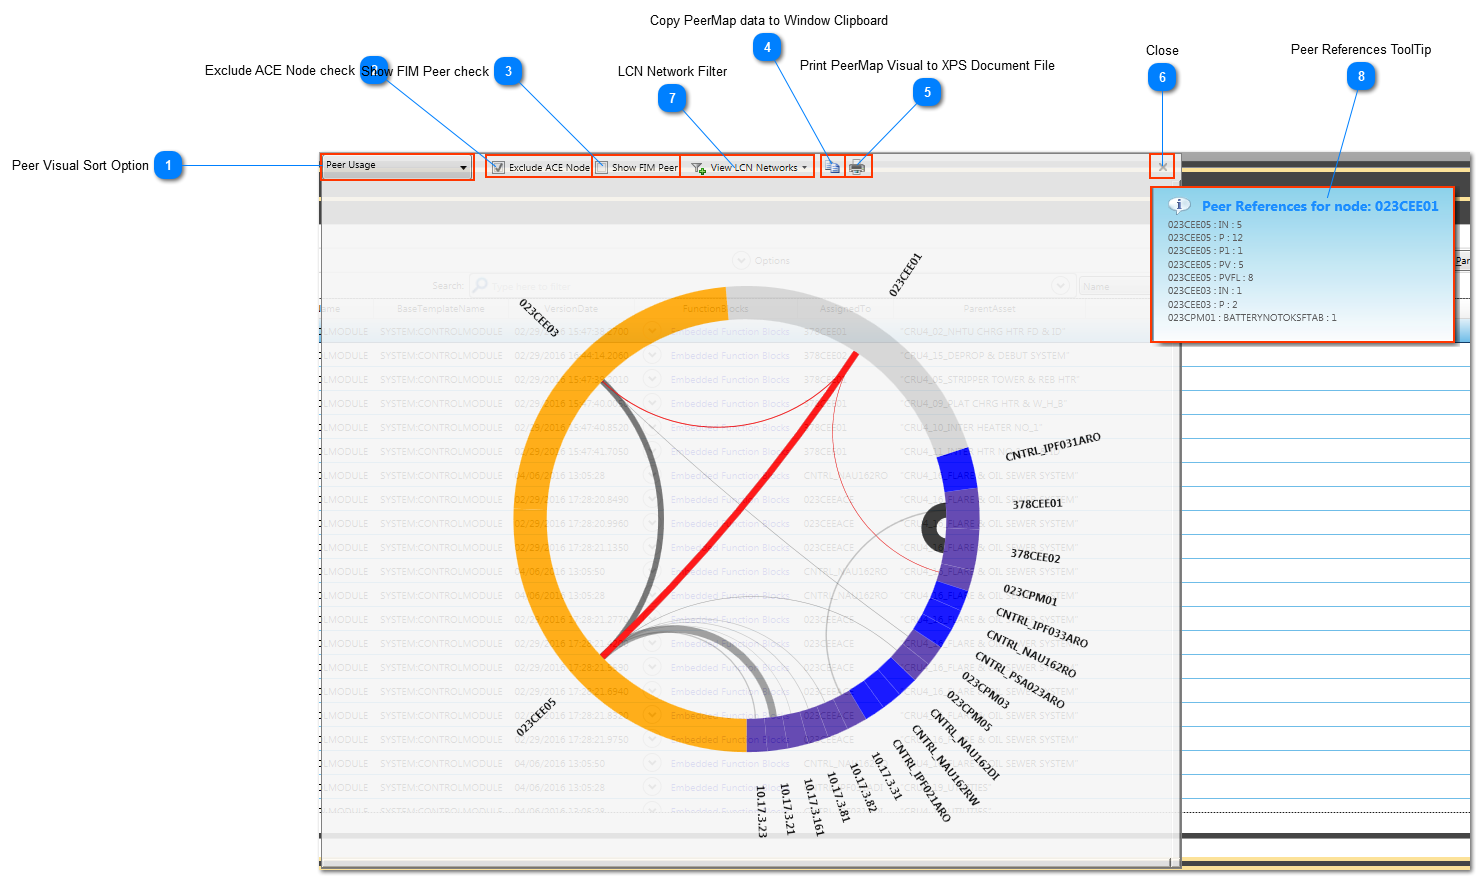Viewport: 1479px width, 879px height.
Task: Select the CNTRL_PSA023ARO node label
Action: pyautogui.click(x=1019, y=680)
